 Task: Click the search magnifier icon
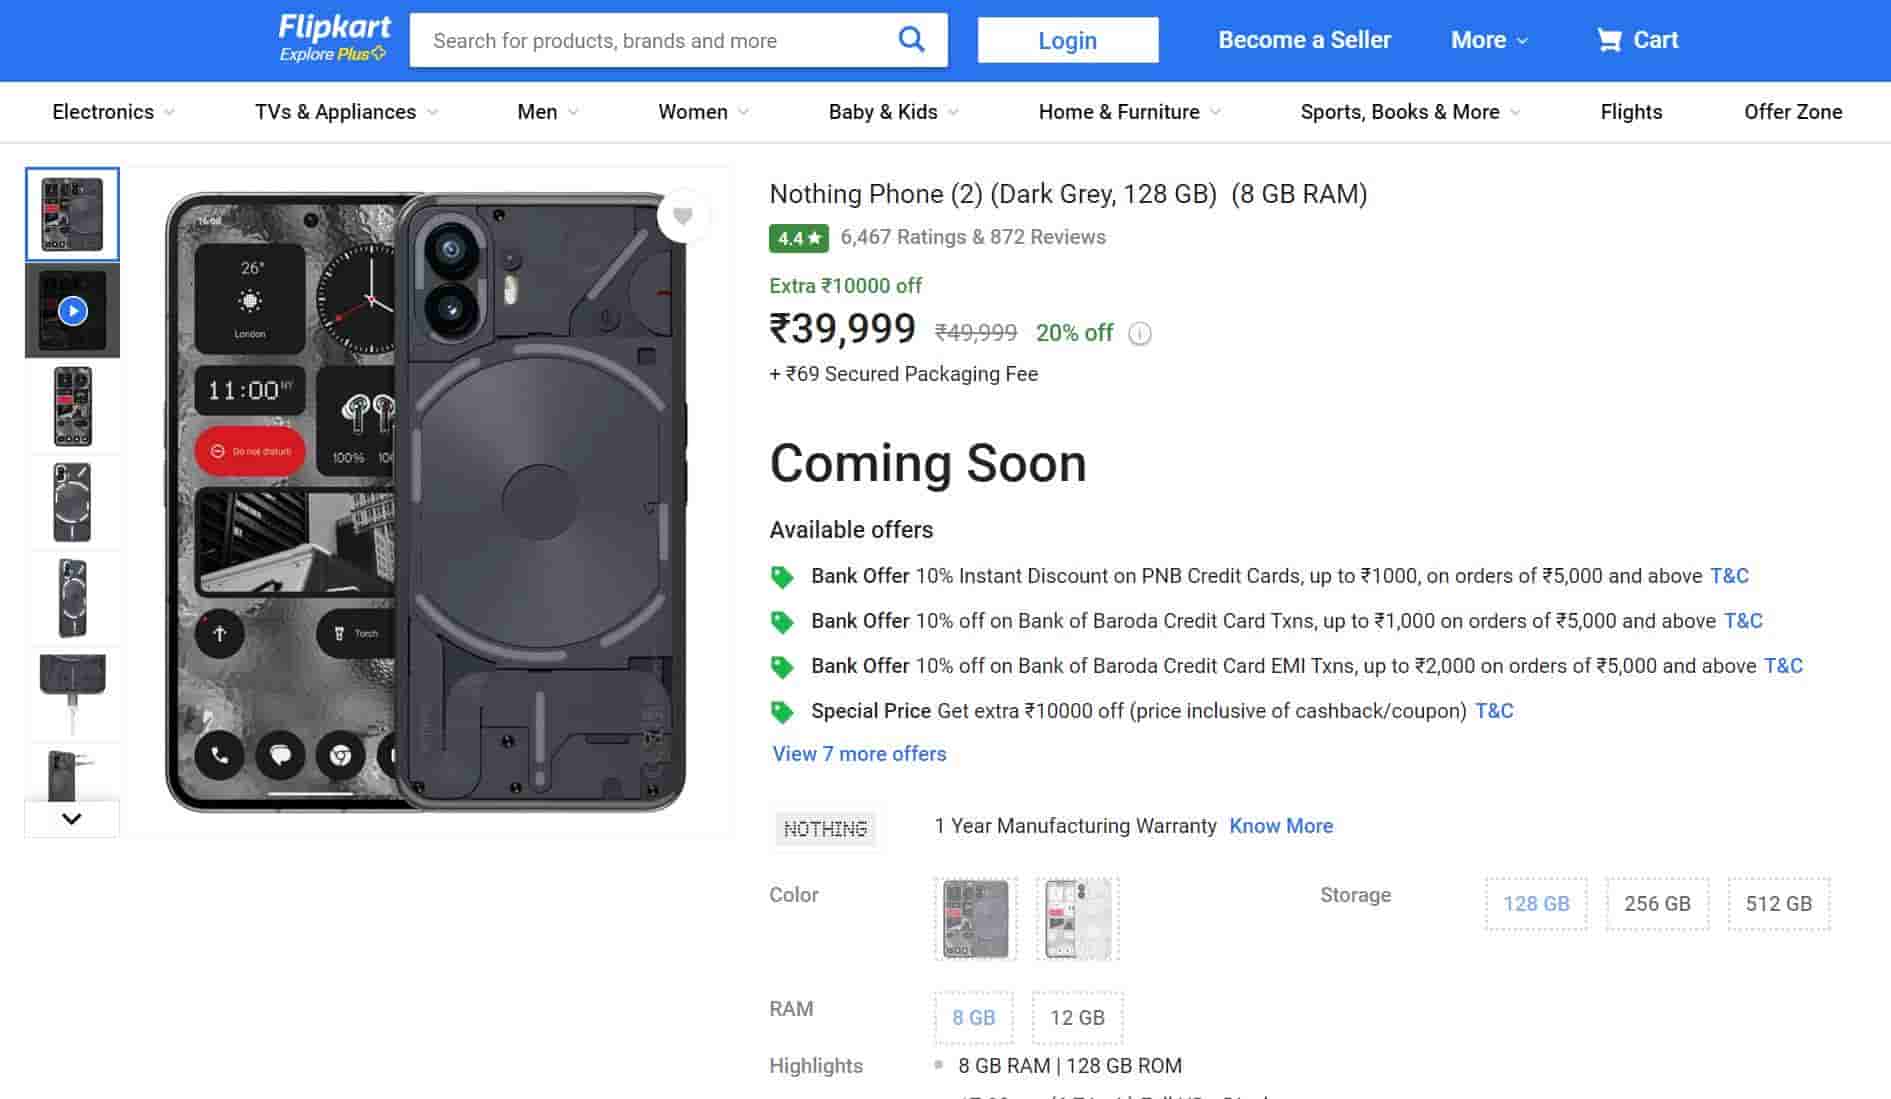coord(911,40)
